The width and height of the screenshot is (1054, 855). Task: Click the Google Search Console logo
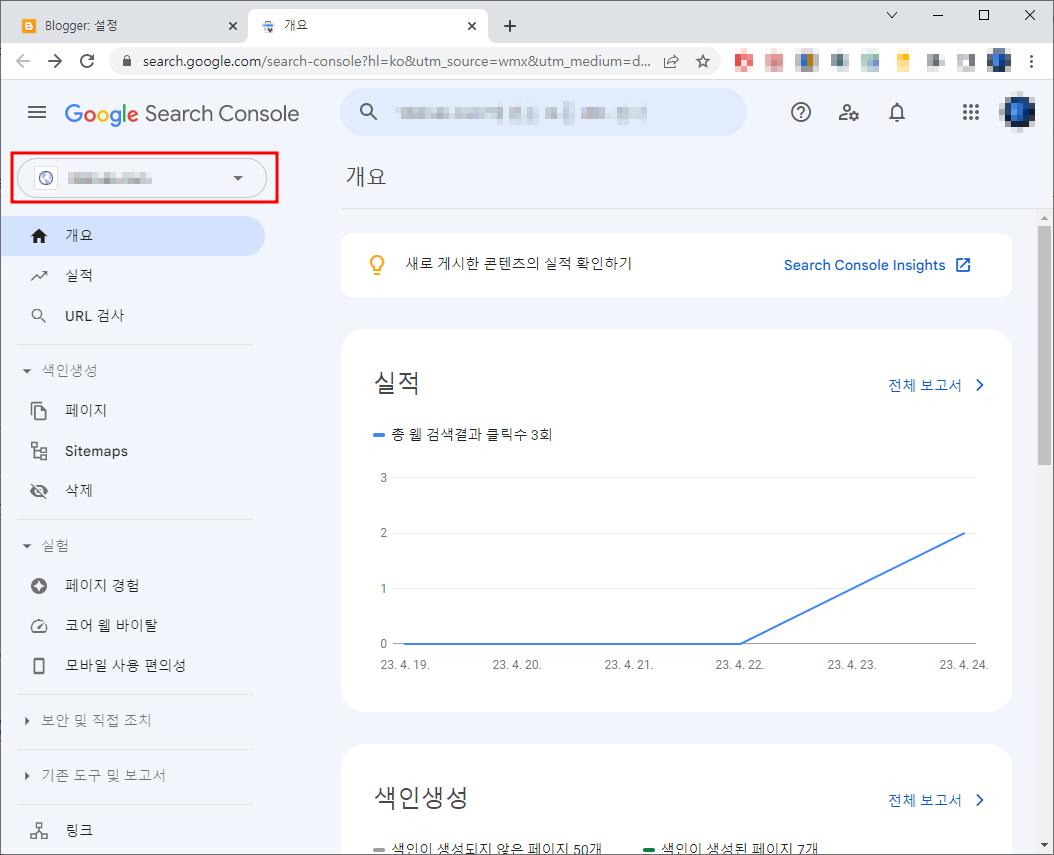[x=181, y=114]
